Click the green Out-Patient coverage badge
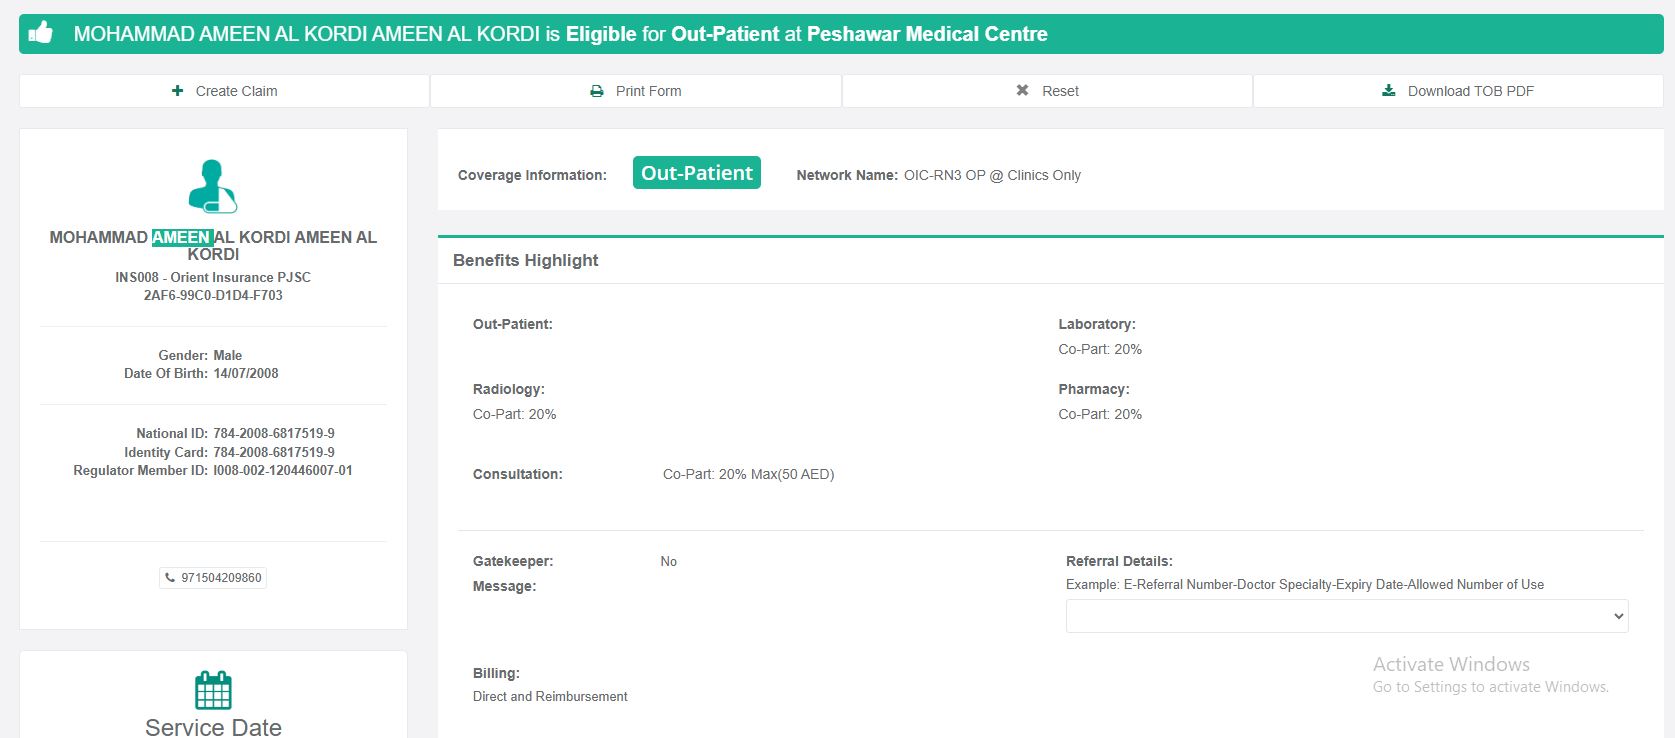 696,173
